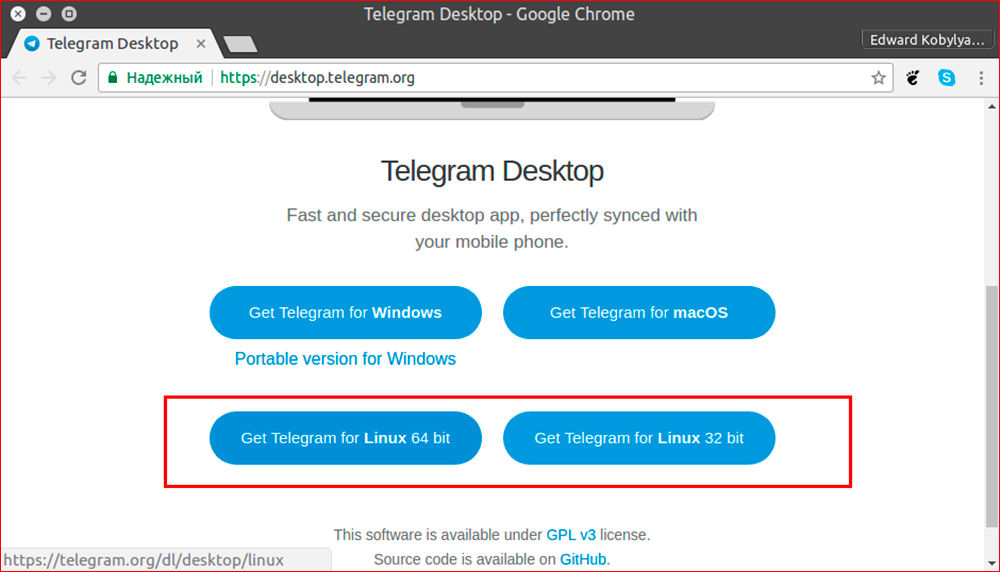This screenshot has width=1000, height=572.
Task: Go forward with the forward arrow
Action: [x=48, y=78]
